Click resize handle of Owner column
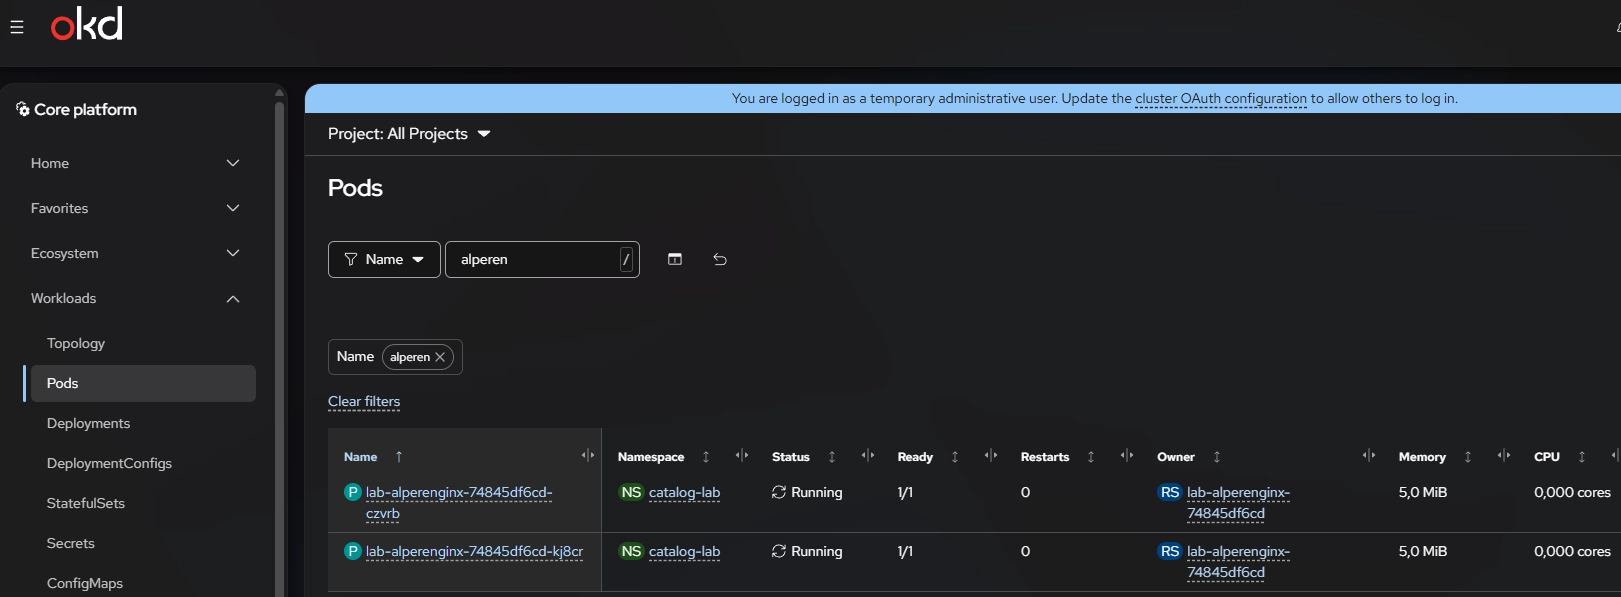Viewport: 1621px width, 597px height. point(1369,456)
